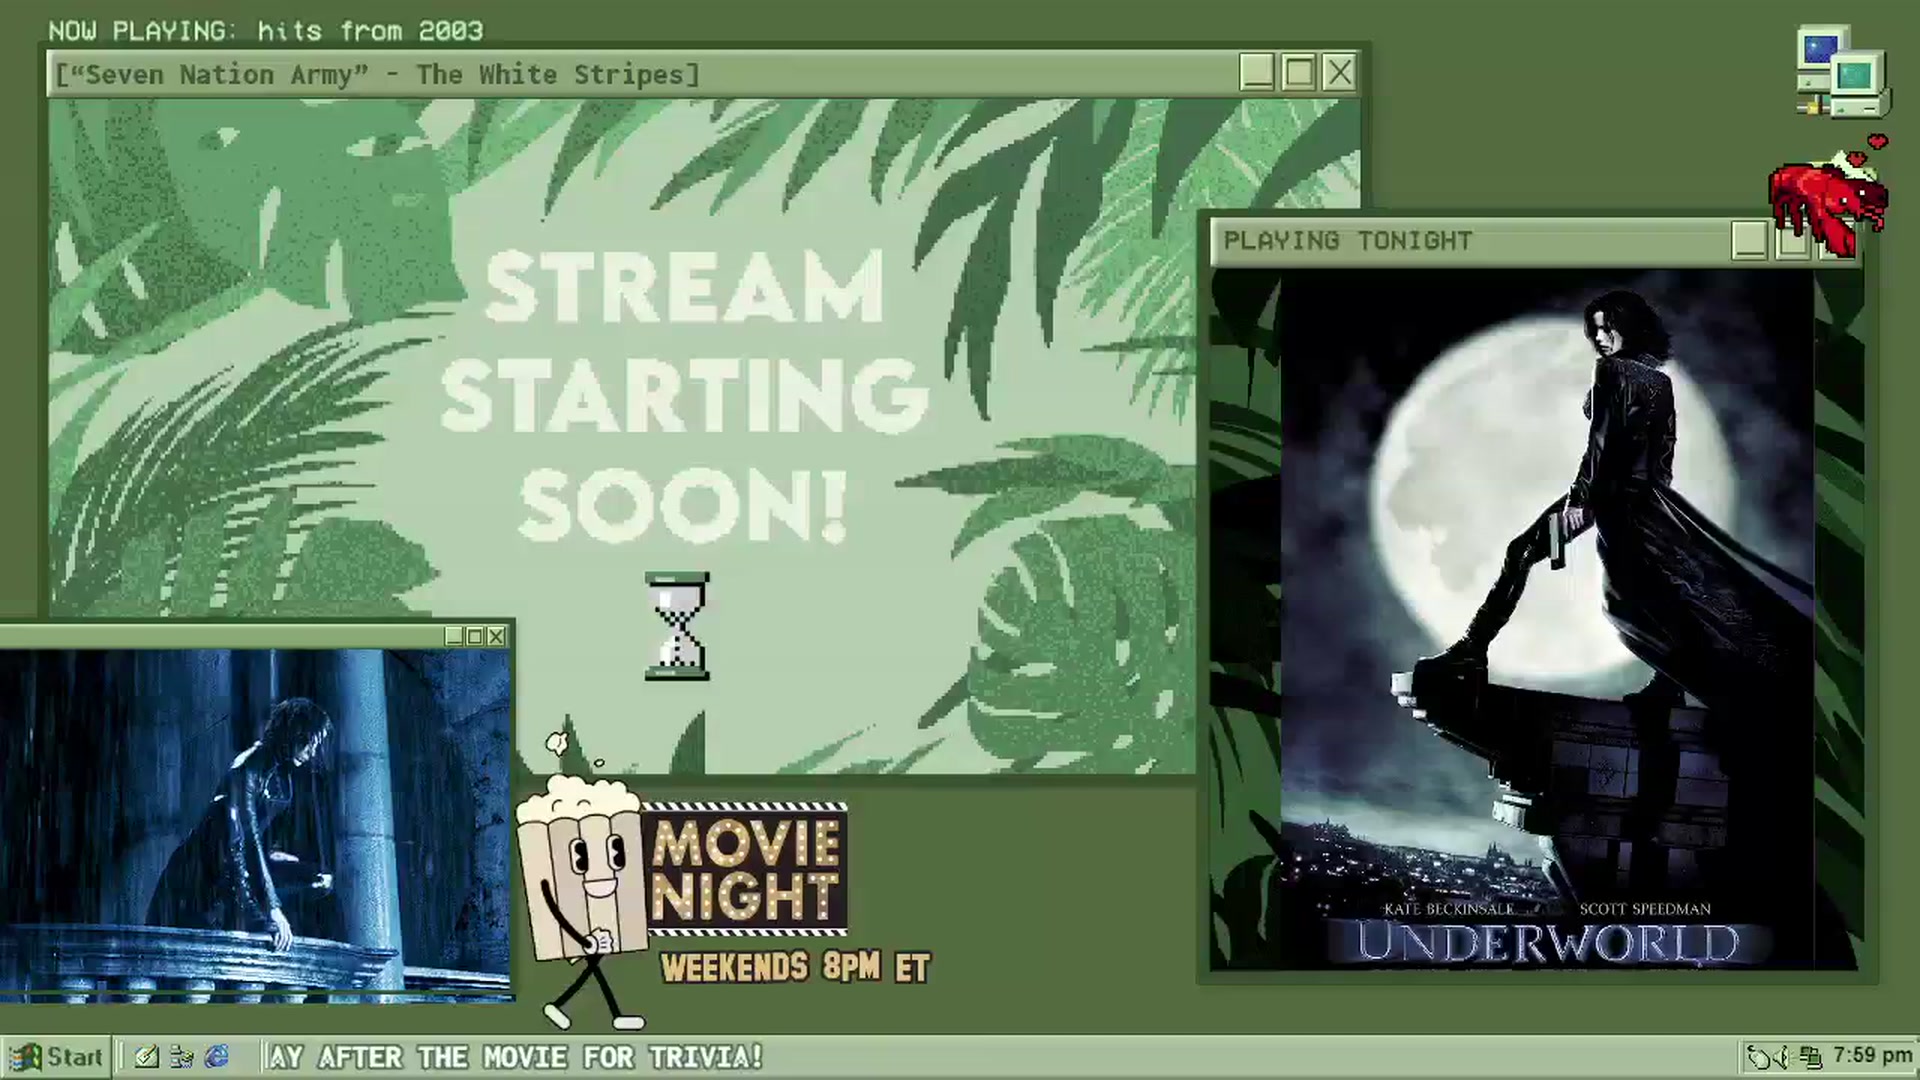Click the Stream Starting Soon banner

683,396
